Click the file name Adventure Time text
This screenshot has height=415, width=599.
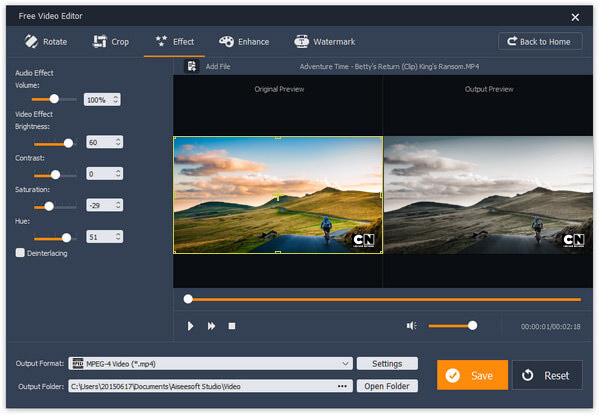[x=389, y=66]
